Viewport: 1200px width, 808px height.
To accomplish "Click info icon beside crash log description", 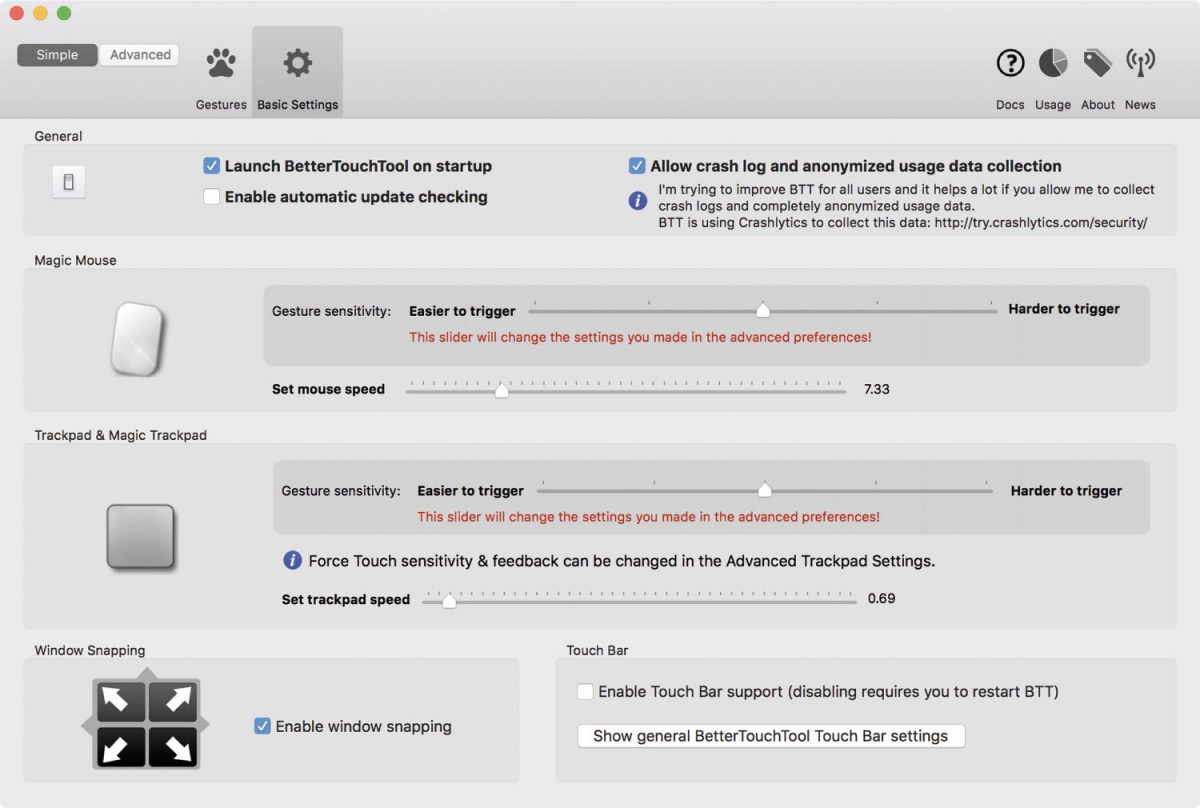I will (x=637, y=200).
